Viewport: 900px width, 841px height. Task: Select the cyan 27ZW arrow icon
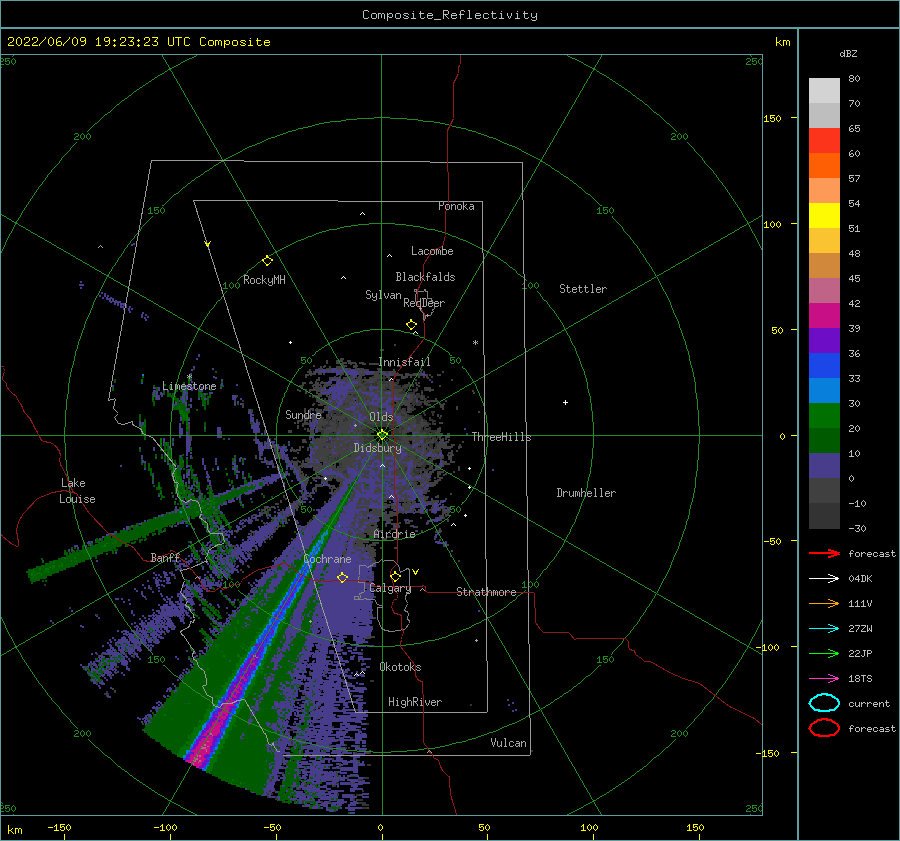(x=824, y=629)
